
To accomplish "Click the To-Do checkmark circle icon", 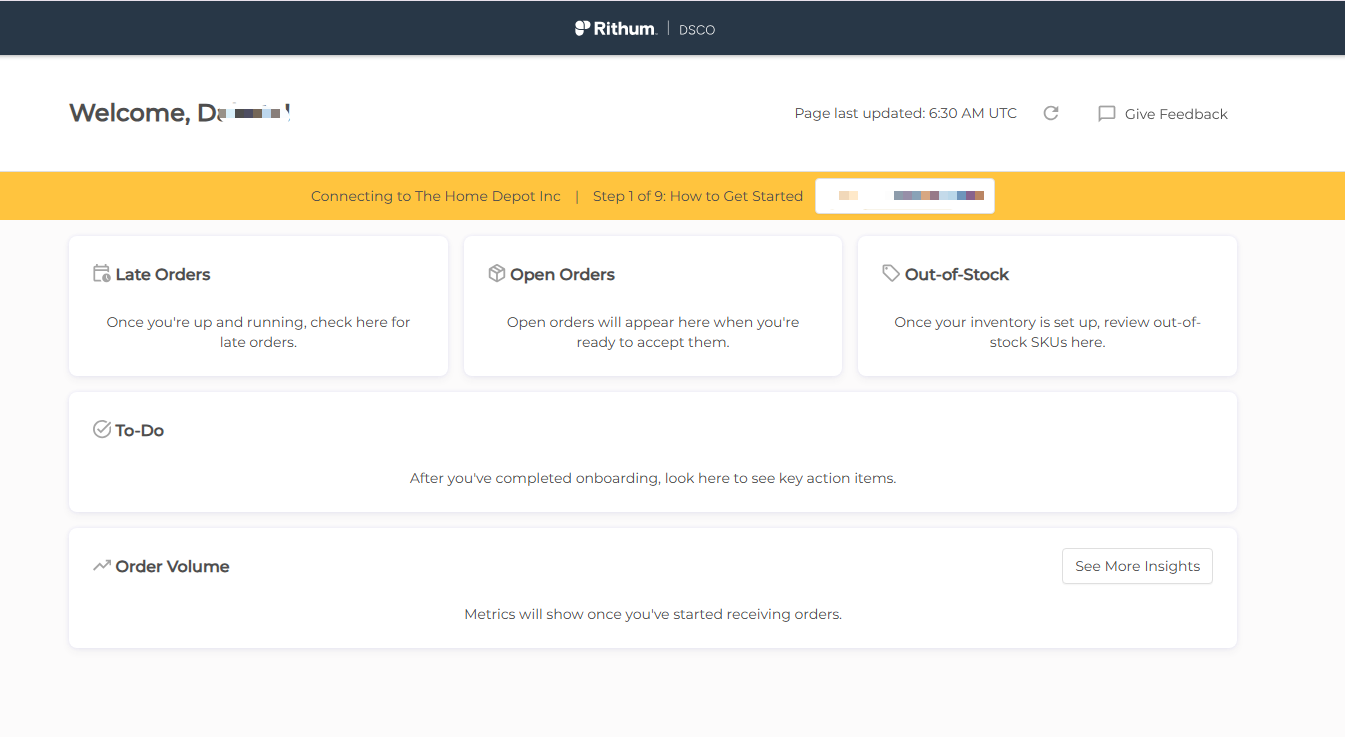I will (101, 430).
